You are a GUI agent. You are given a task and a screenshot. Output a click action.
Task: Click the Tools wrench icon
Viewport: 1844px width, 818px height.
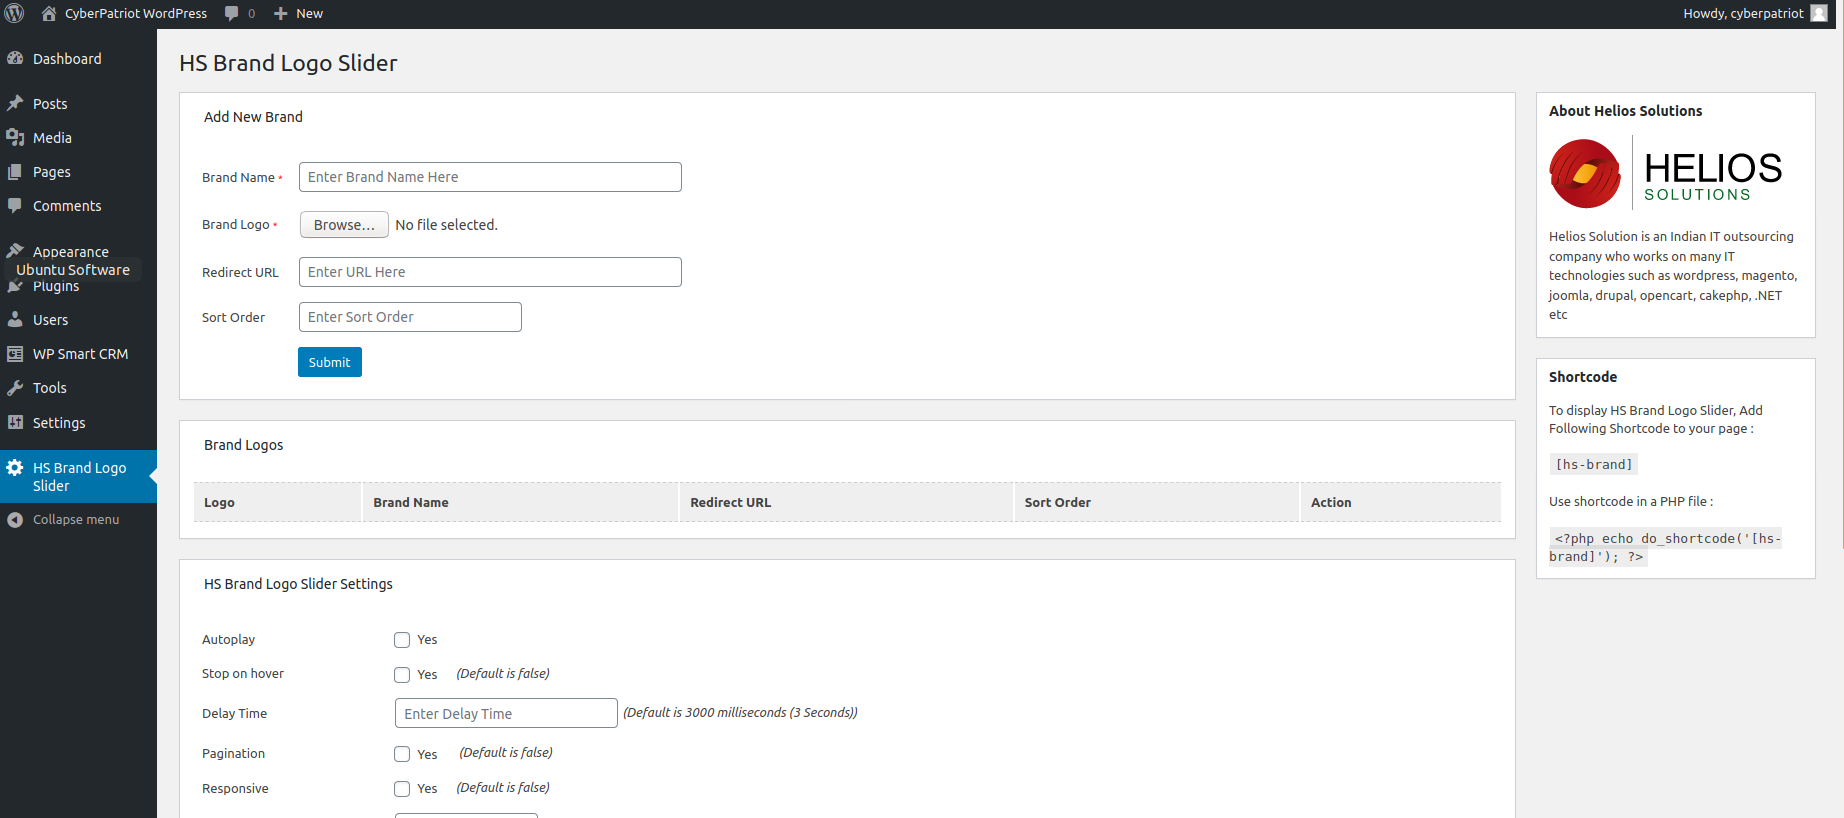15,388
